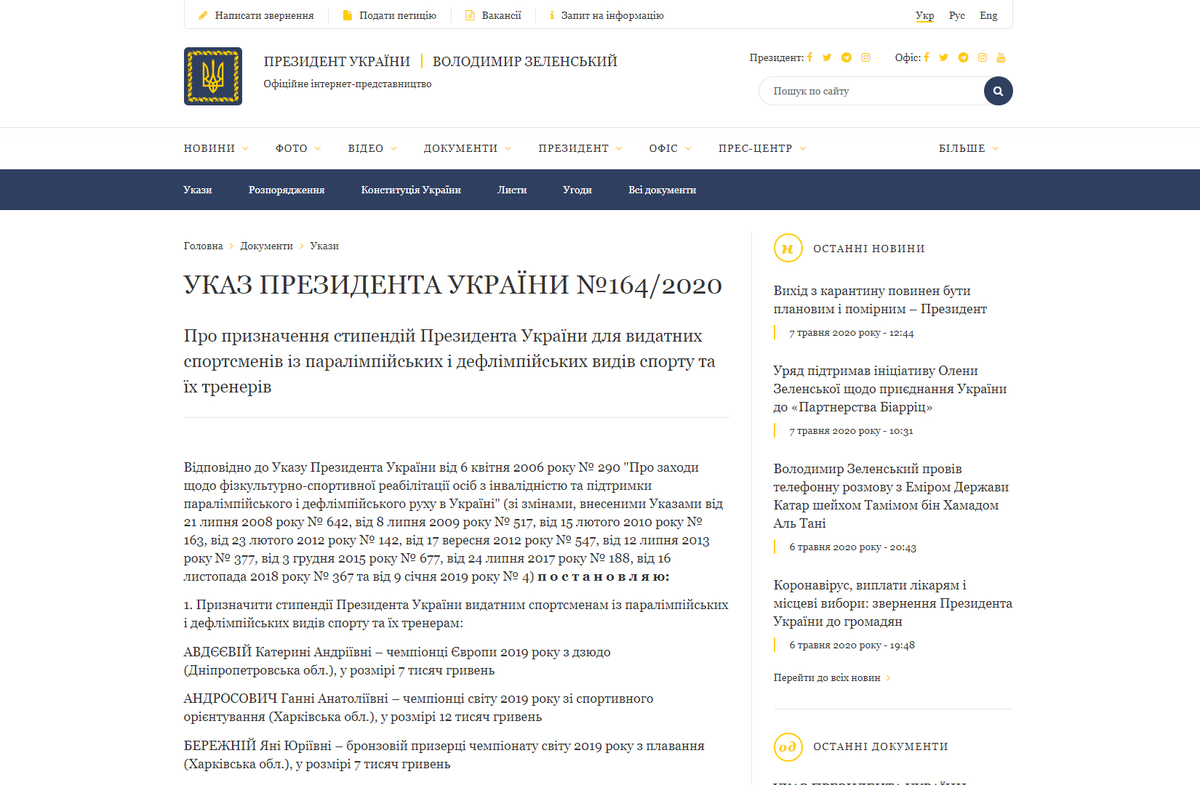Open the President's Telegram icon
Screen dimensions: 1200x785
click(846, 58)
